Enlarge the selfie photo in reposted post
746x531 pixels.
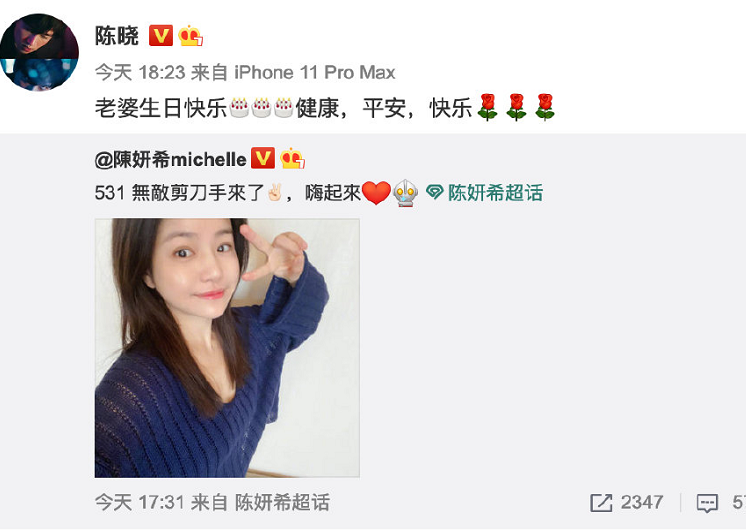(x=227, y=348)
